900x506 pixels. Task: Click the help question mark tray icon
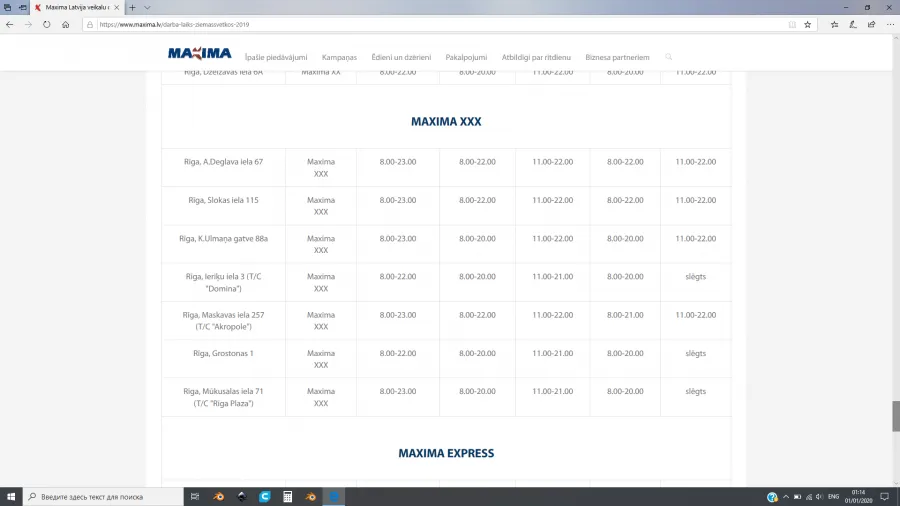pos(773,497)
